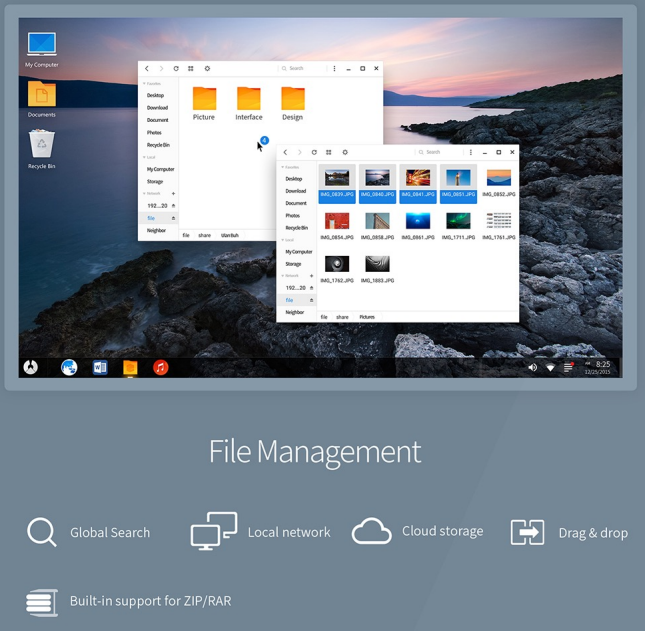Open Neighbor in the folders window sidebar
Viewport: 645px width, 631px height.
[156, 231]
